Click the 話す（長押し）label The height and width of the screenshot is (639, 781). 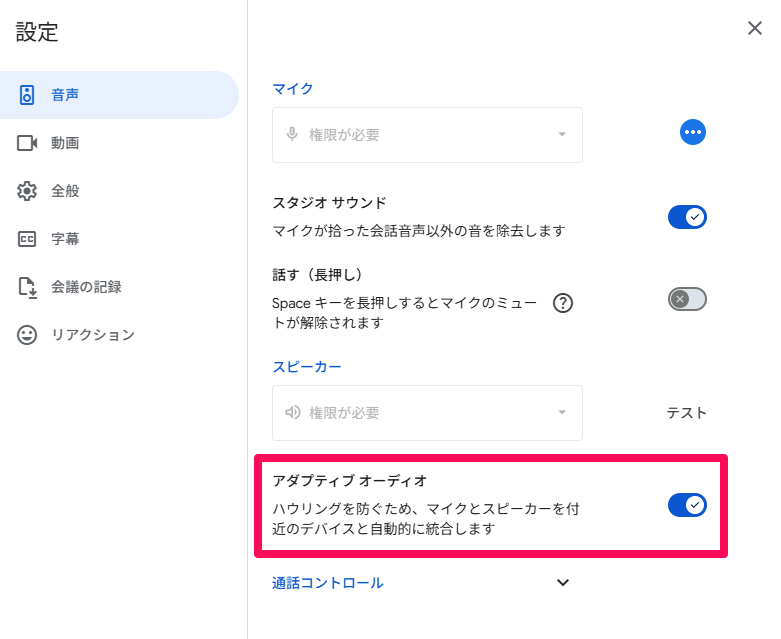[x=317, y=274]
